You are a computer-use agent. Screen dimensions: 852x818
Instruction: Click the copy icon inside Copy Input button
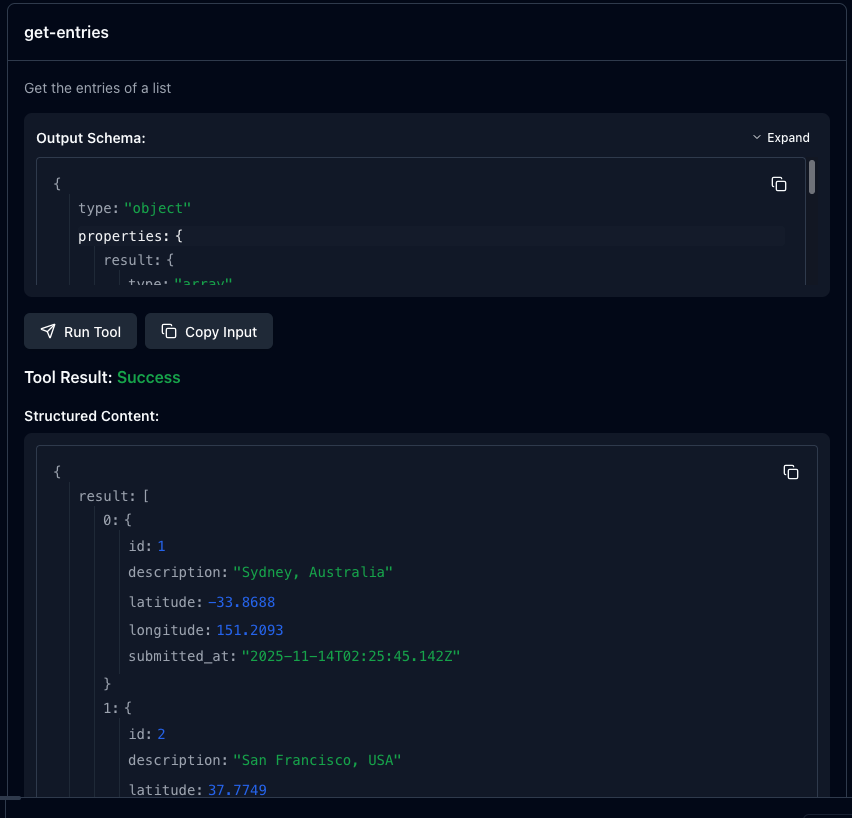tap(168, 331)
